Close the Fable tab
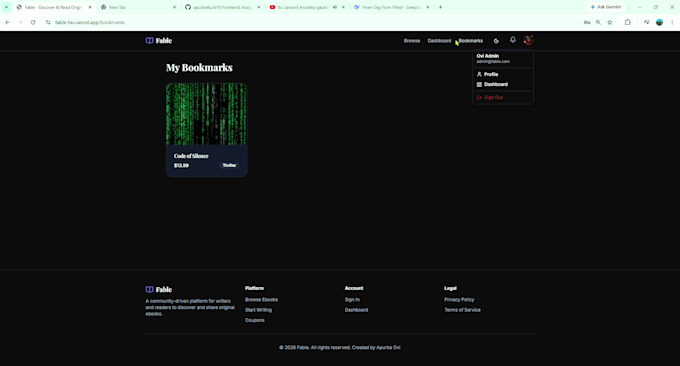Viewport: 680px width, 366px height. click(90, 7)
